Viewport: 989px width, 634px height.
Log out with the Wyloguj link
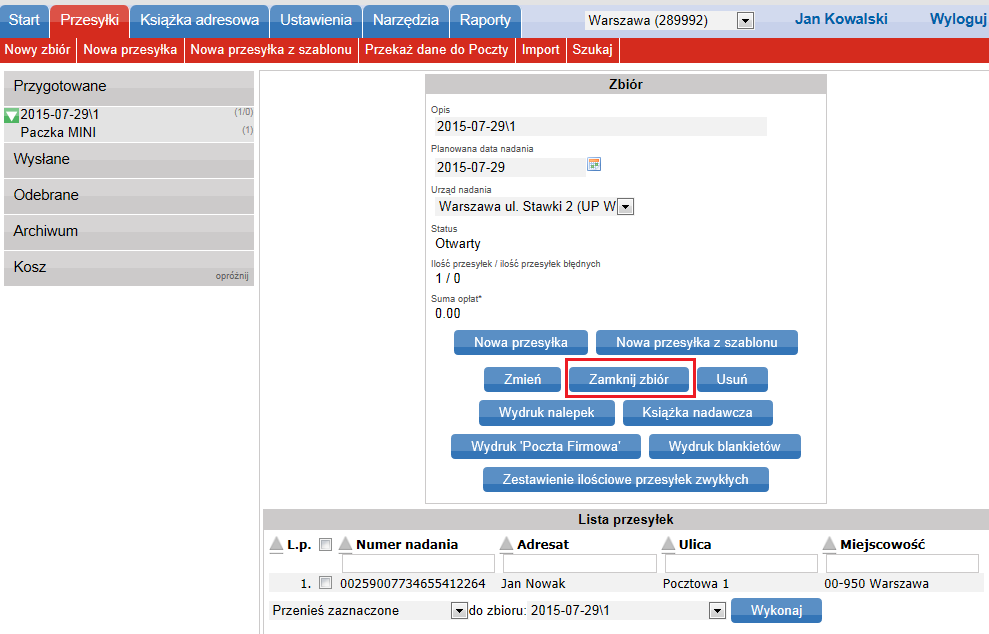click(957, 19)
